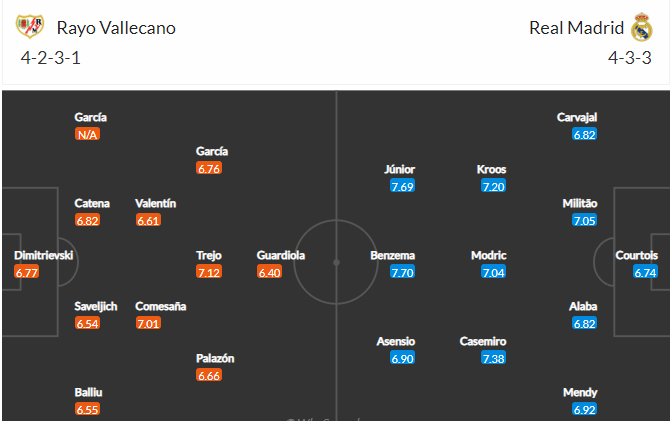This screenshot has width=670, height=421.
Task: Select Comesaña in Rayo's midfield
Action: click(x=160, y=307)
